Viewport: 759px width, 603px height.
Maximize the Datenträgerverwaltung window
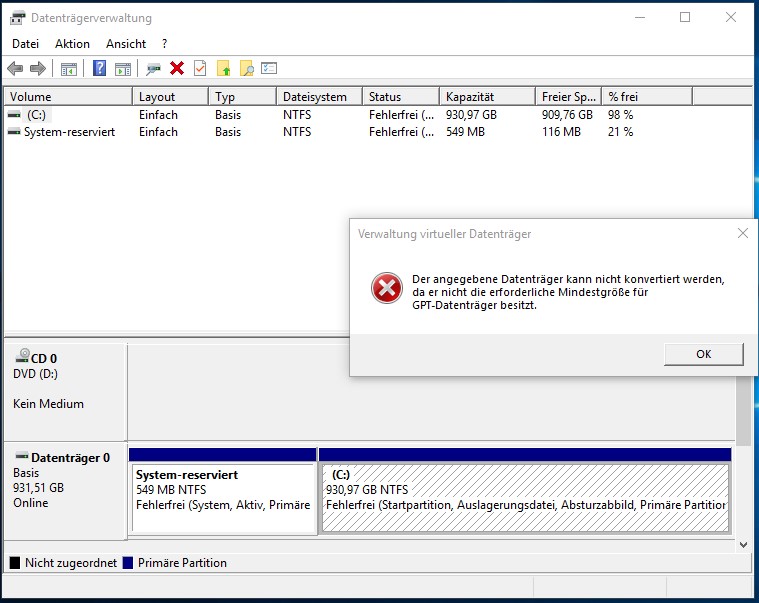(684, 17)
